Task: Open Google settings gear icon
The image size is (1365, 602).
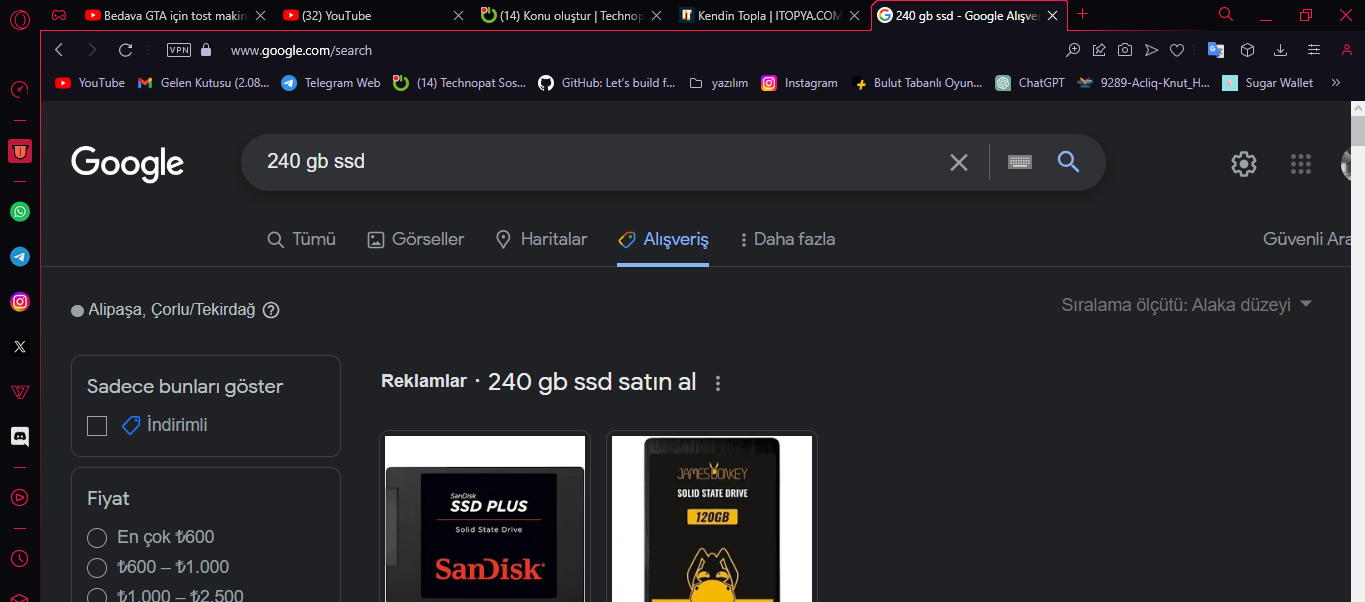Action: coord(1244,164)
